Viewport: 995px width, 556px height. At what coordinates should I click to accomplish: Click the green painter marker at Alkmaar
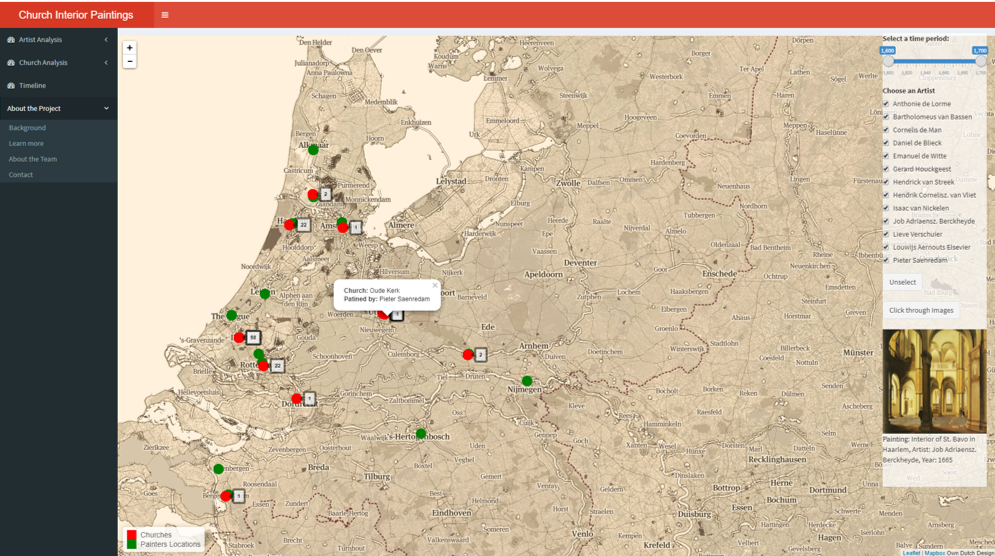pyautogui.click(x=313, y=150)
